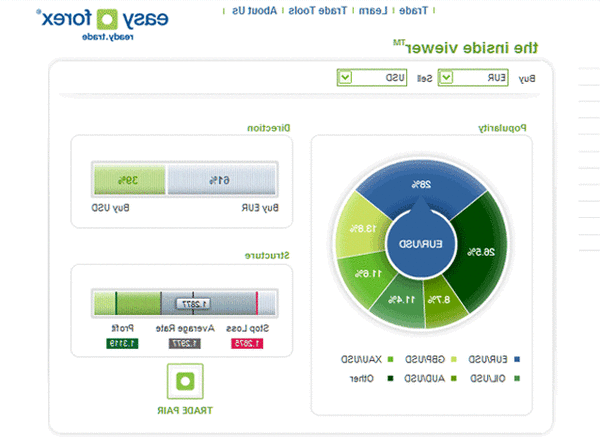The height and width of the screenshot is (438, 600).
Task: Click the OIL/USD legend label
Action: (x=488, y=378)
